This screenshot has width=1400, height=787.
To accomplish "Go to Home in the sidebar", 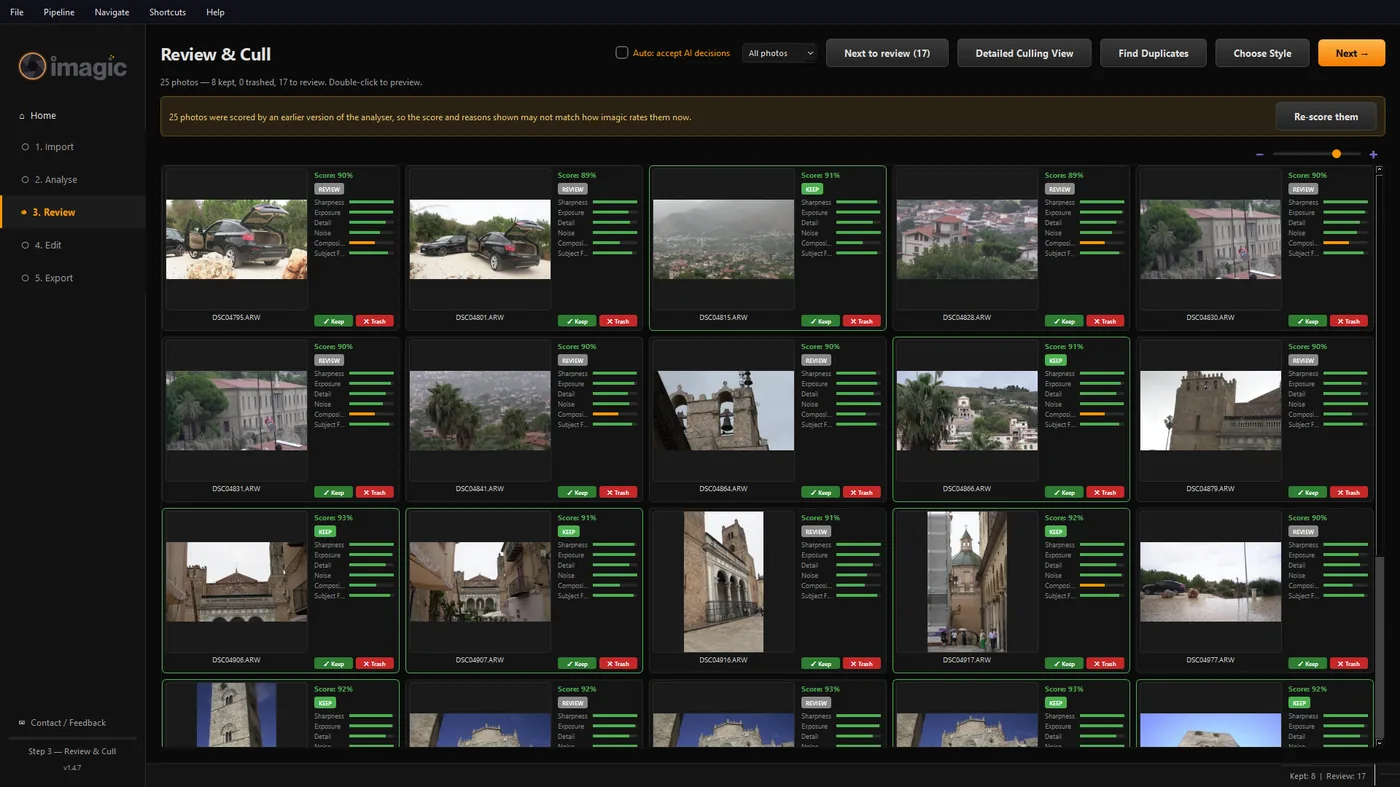I will (72, 115).
